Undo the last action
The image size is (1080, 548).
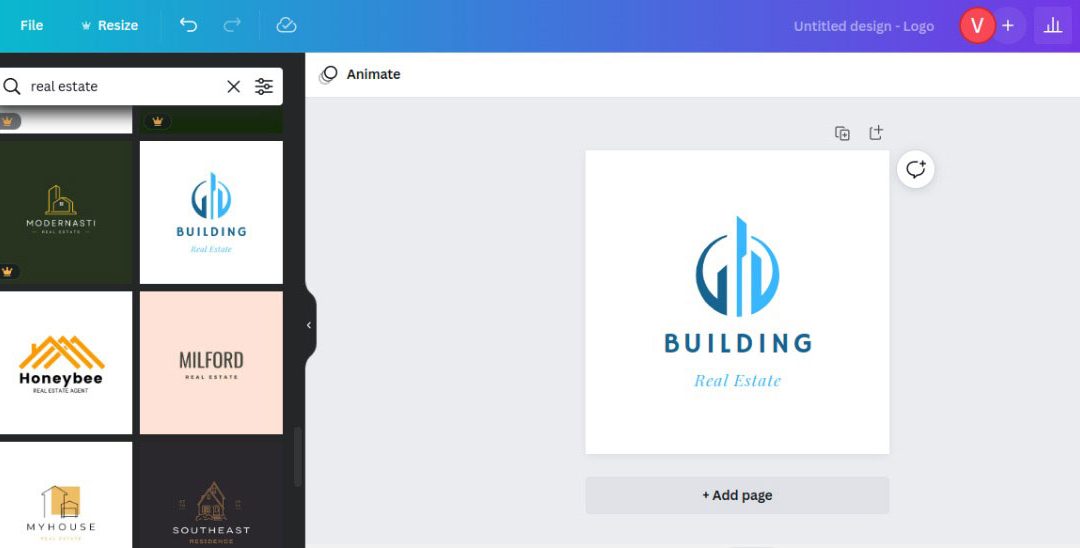click(x=188, y=25)
